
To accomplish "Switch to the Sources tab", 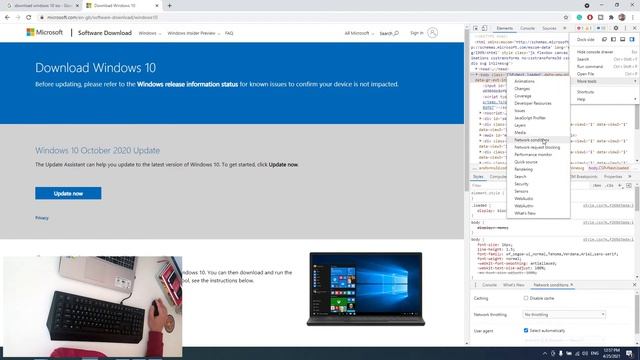I will (549, 28).
